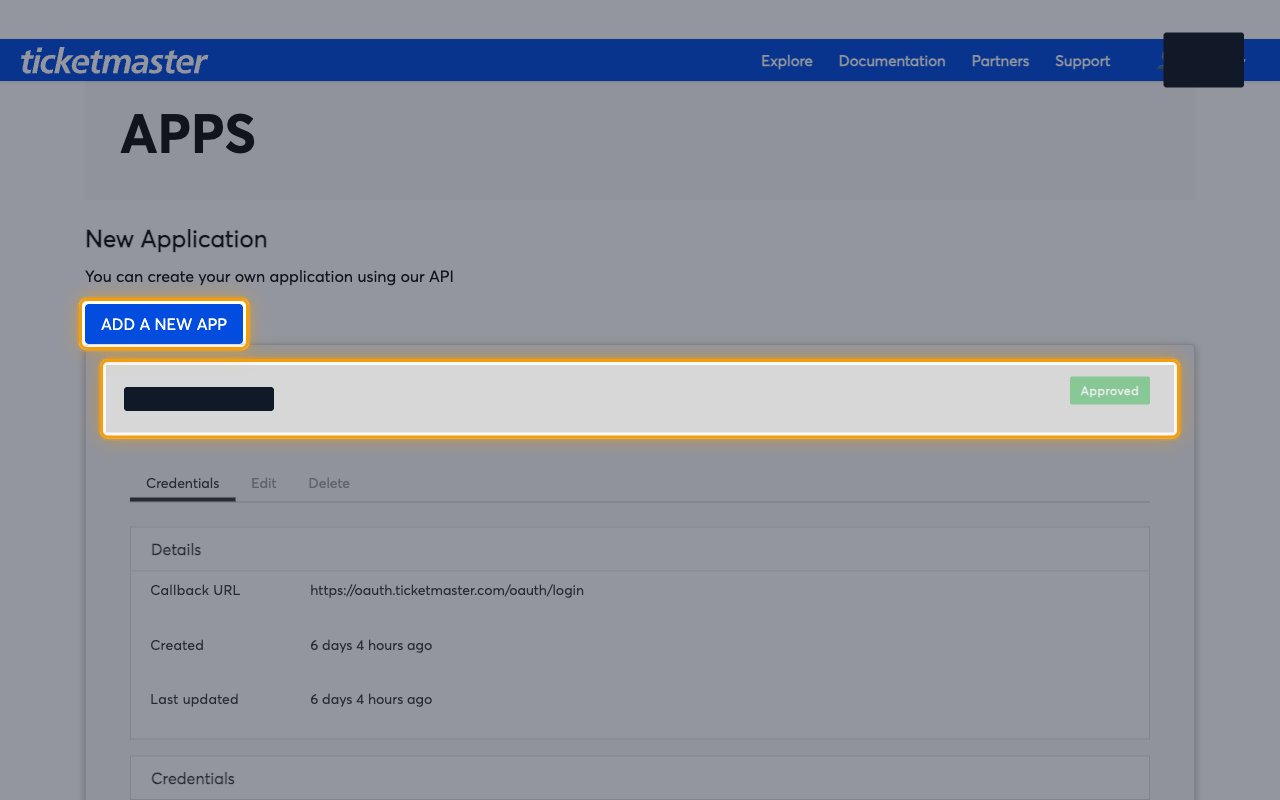
Task: Click the oauth.ticketmaster.com callback URL text
Action: tap(447, 590)
